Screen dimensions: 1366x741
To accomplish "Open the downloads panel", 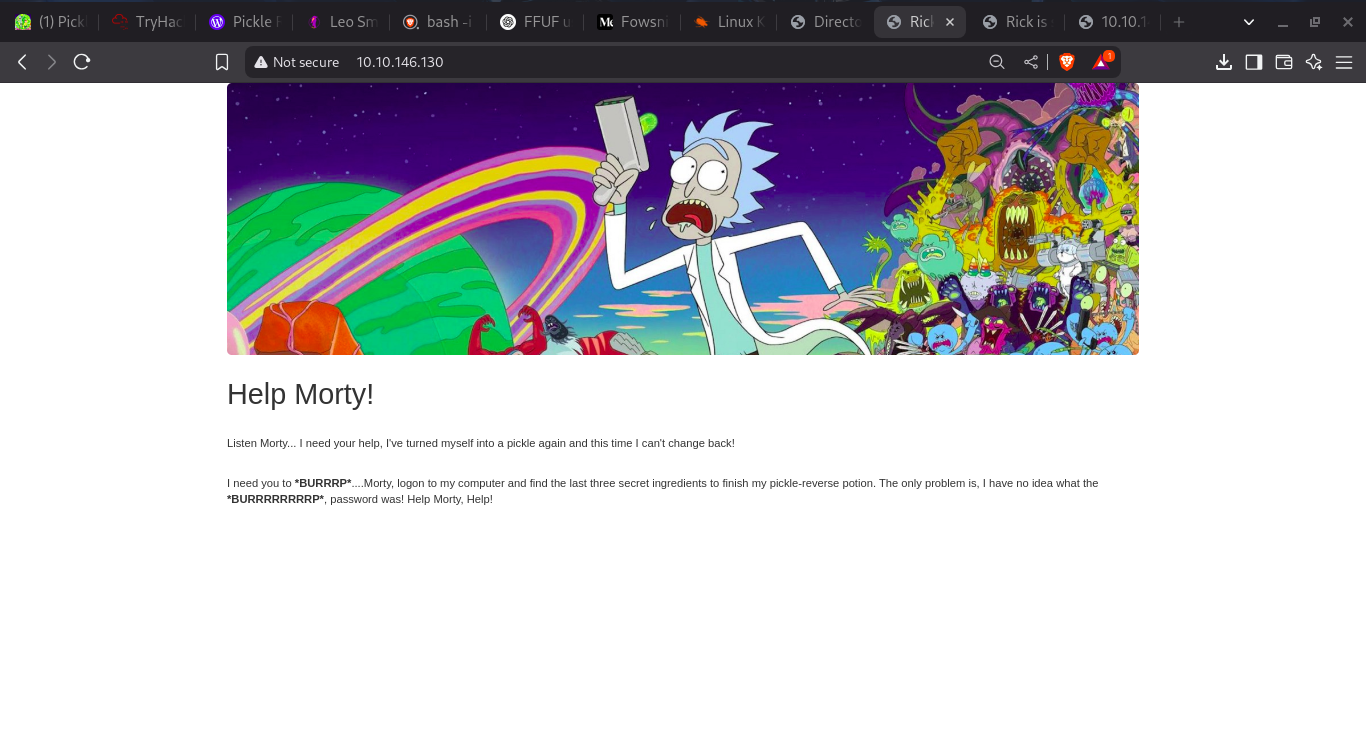I will (x=1223, y=62).
